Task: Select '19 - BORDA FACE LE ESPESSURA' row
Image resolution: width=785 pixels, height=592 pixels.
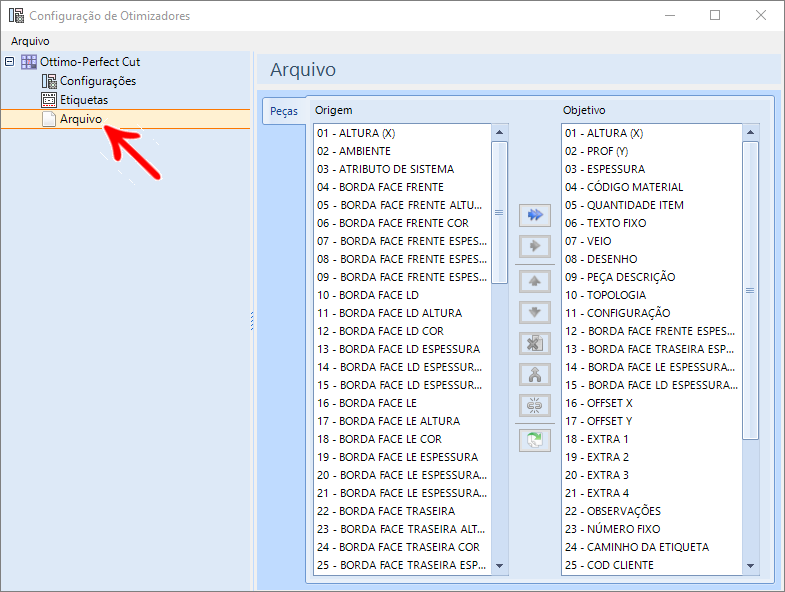Action: (403, 458)
